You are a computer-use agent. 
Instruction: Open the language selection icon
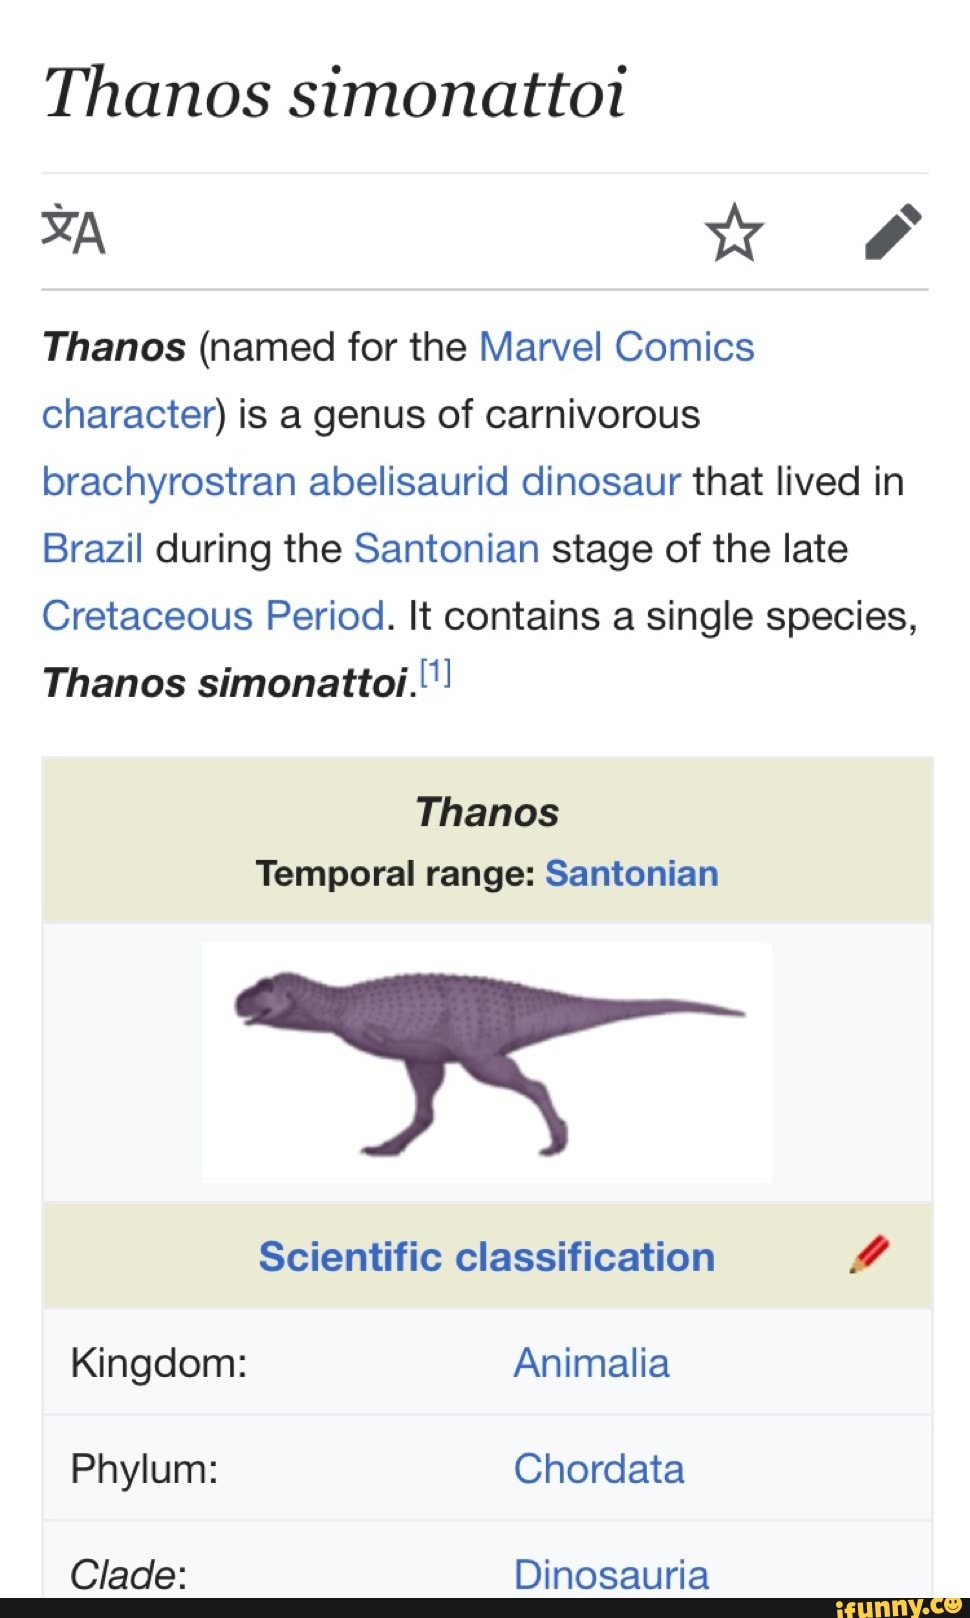72,234
